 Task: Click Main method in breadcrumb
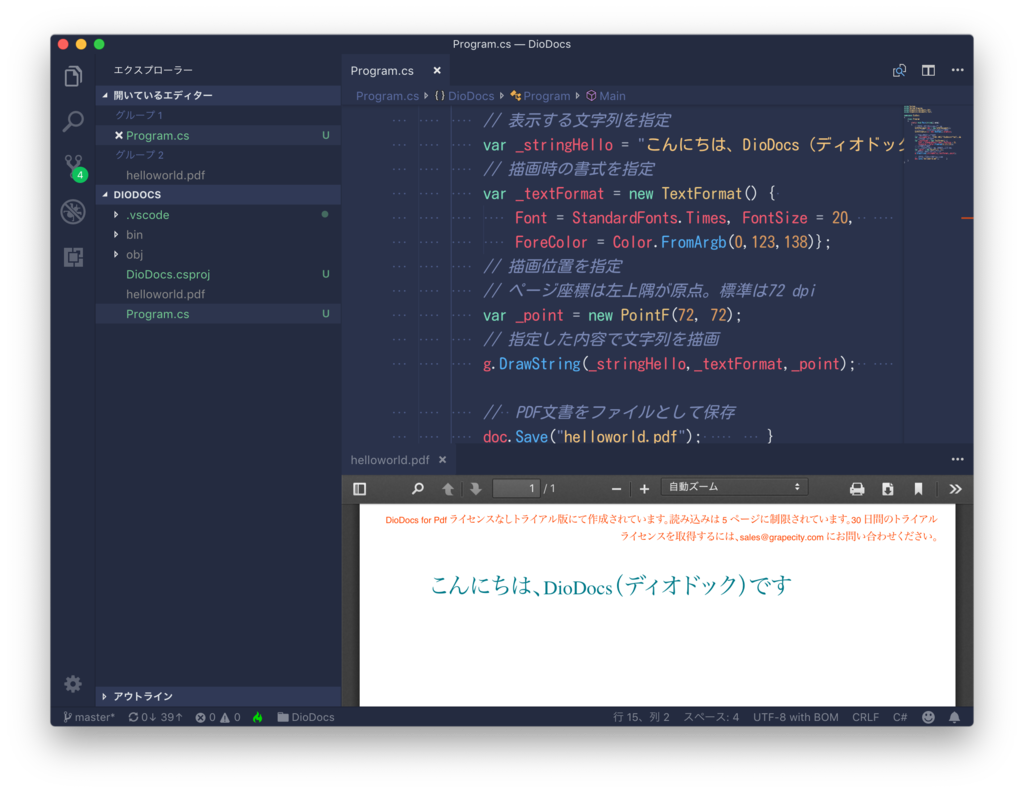click(605, 96)
